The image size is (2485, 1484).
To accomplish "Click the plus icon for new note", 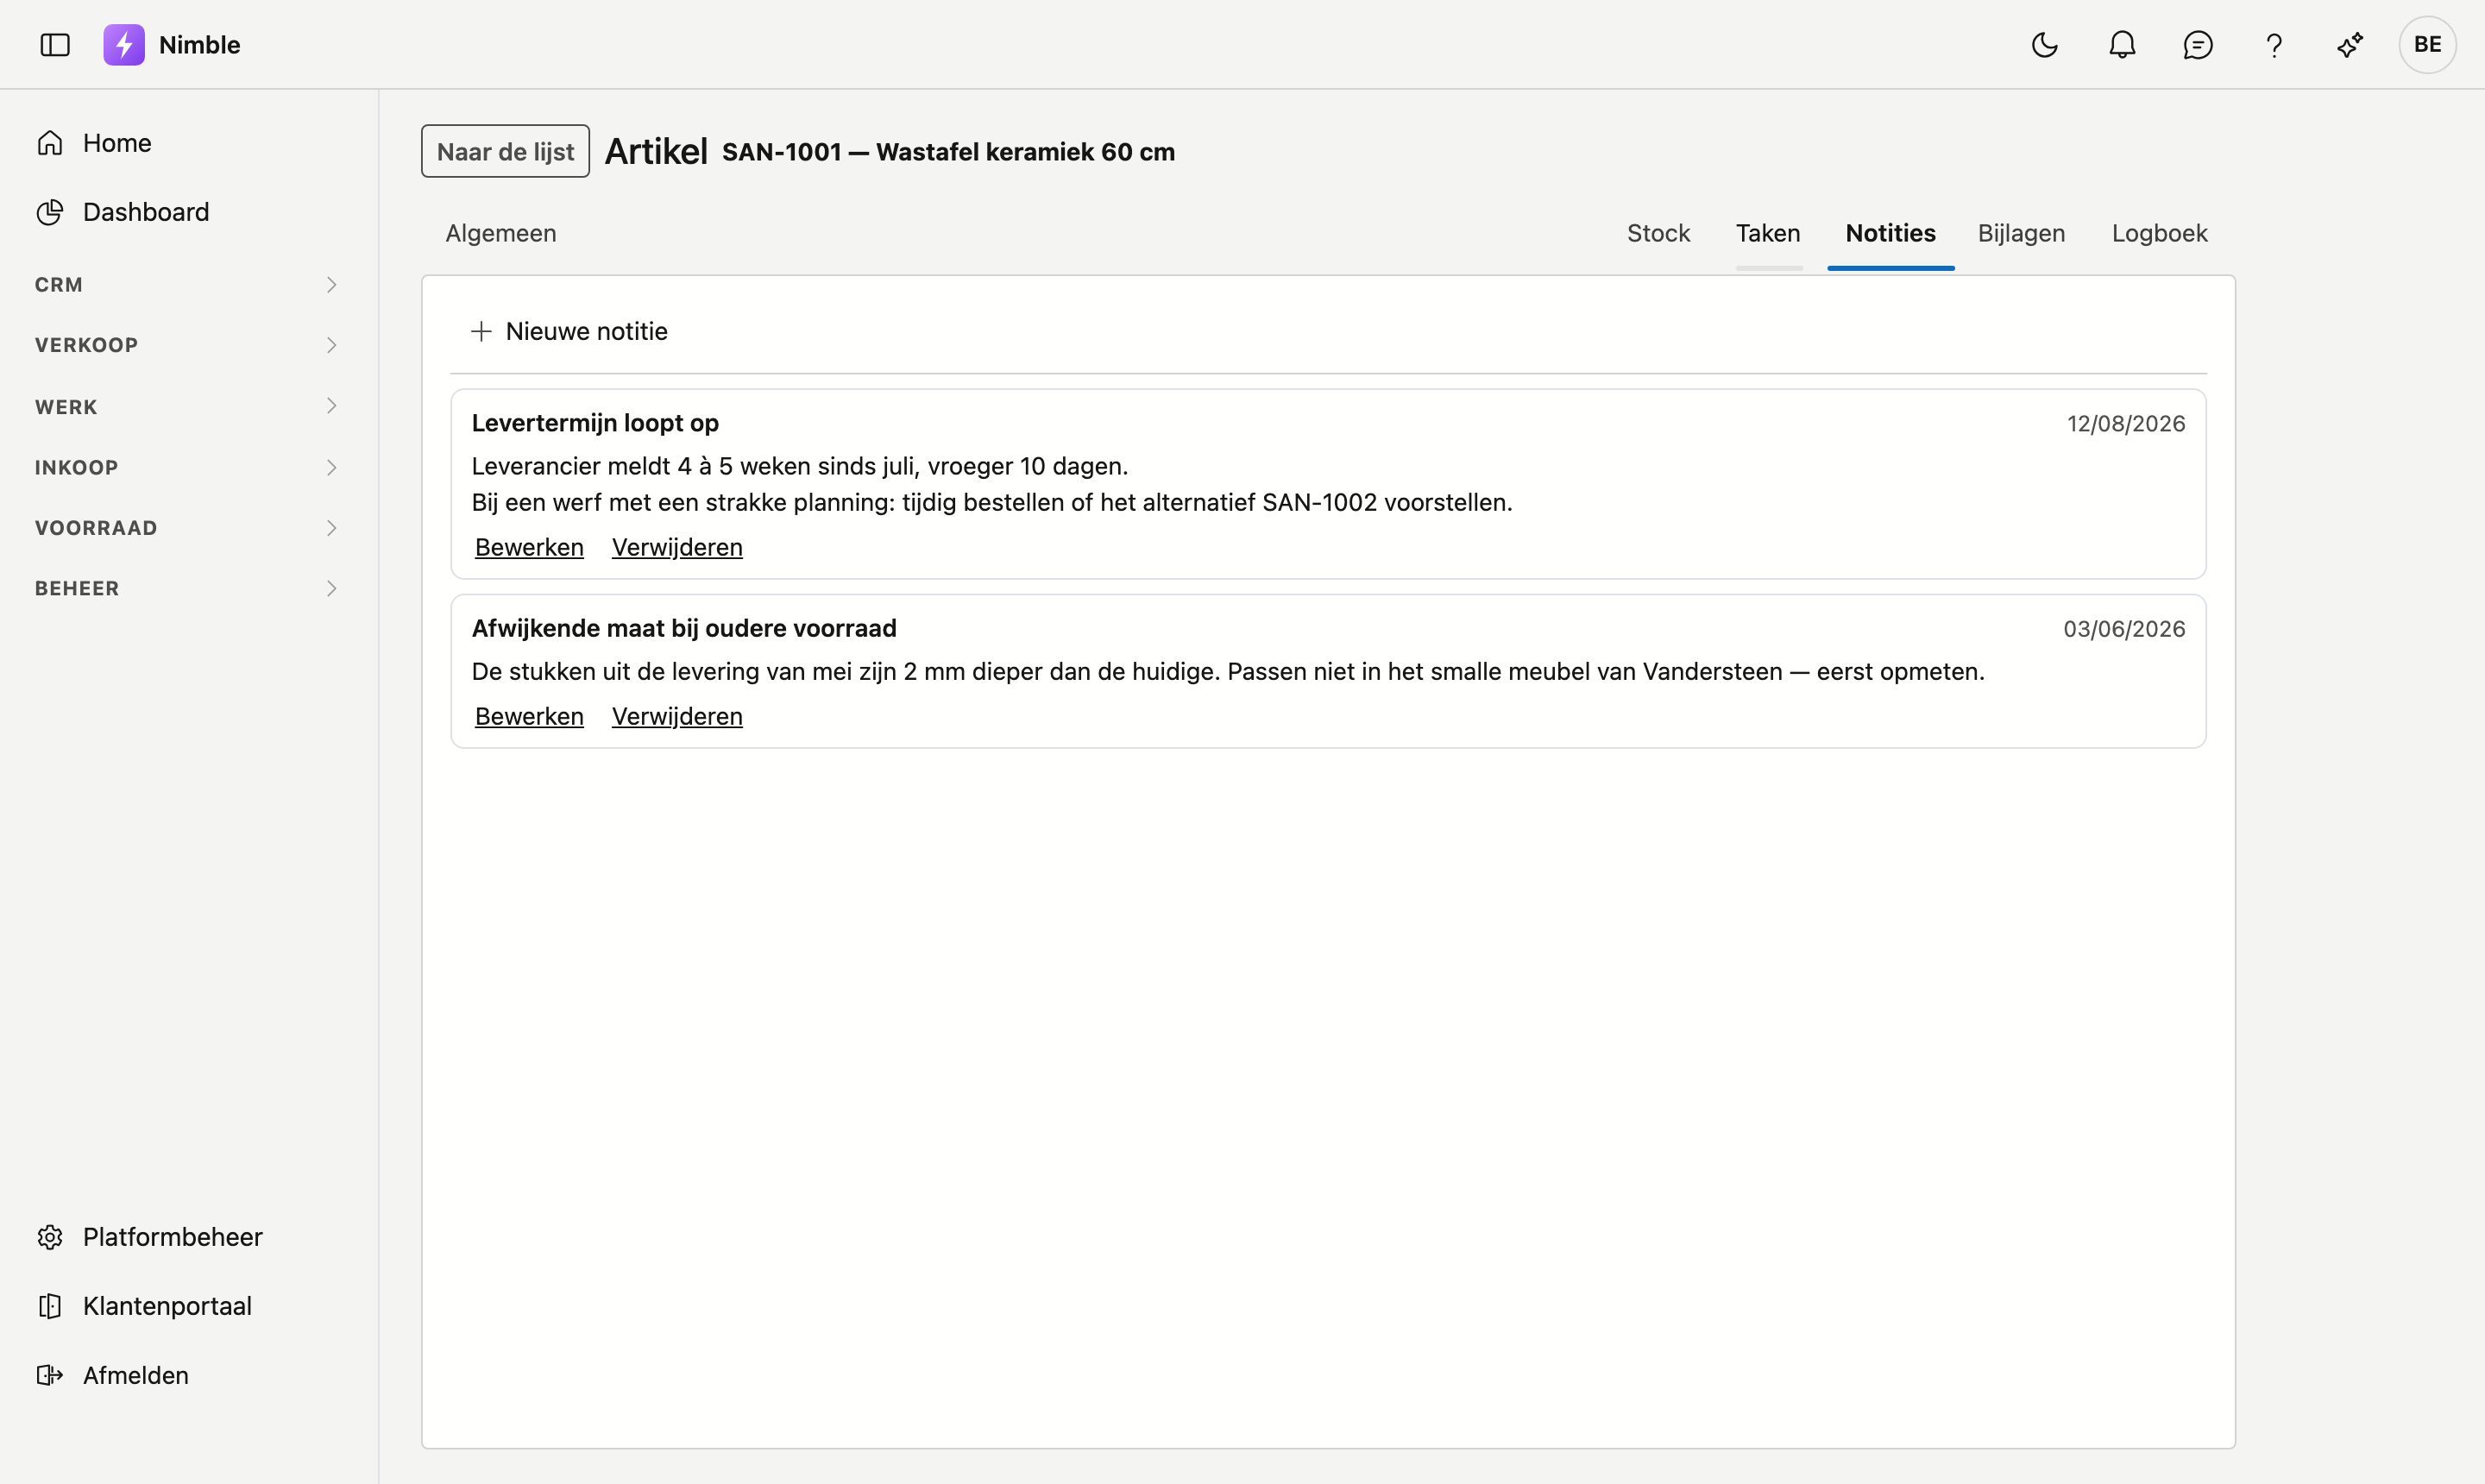I will pos(481,331).
